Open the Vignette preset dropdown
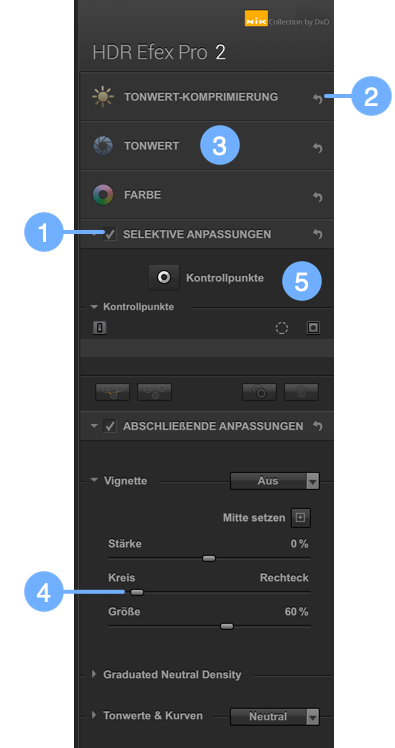395x748 pixels. pos(275,481)
